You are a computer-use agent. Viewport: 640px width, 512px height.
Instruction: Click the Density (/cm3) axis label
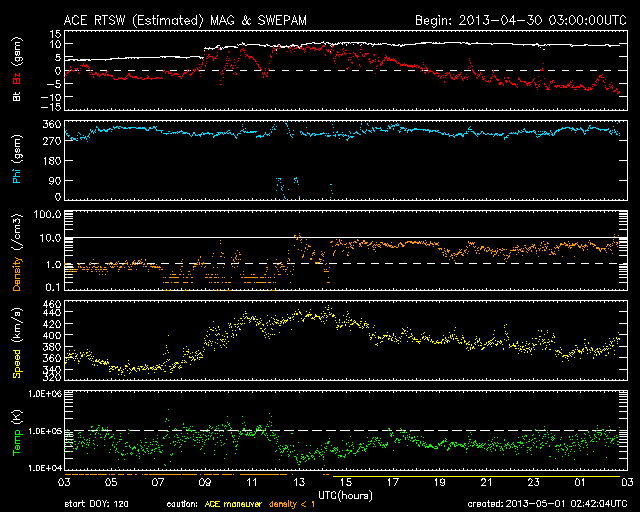(15, 252)
